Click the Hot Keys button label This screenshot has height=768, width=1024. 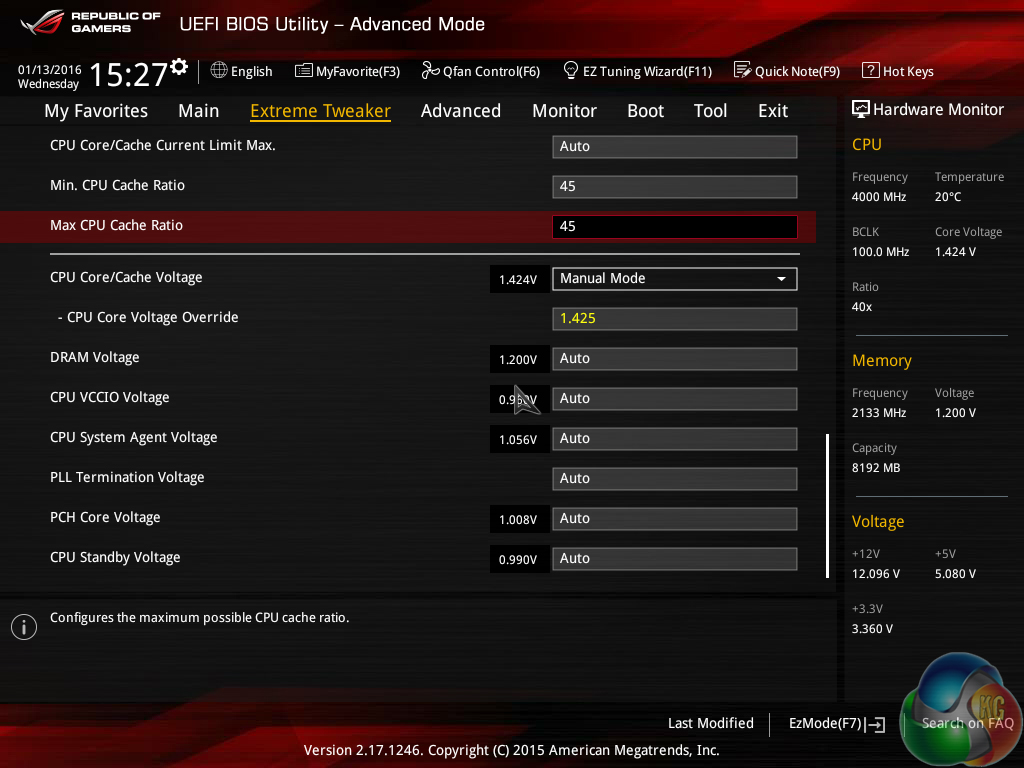click(908, 71)
